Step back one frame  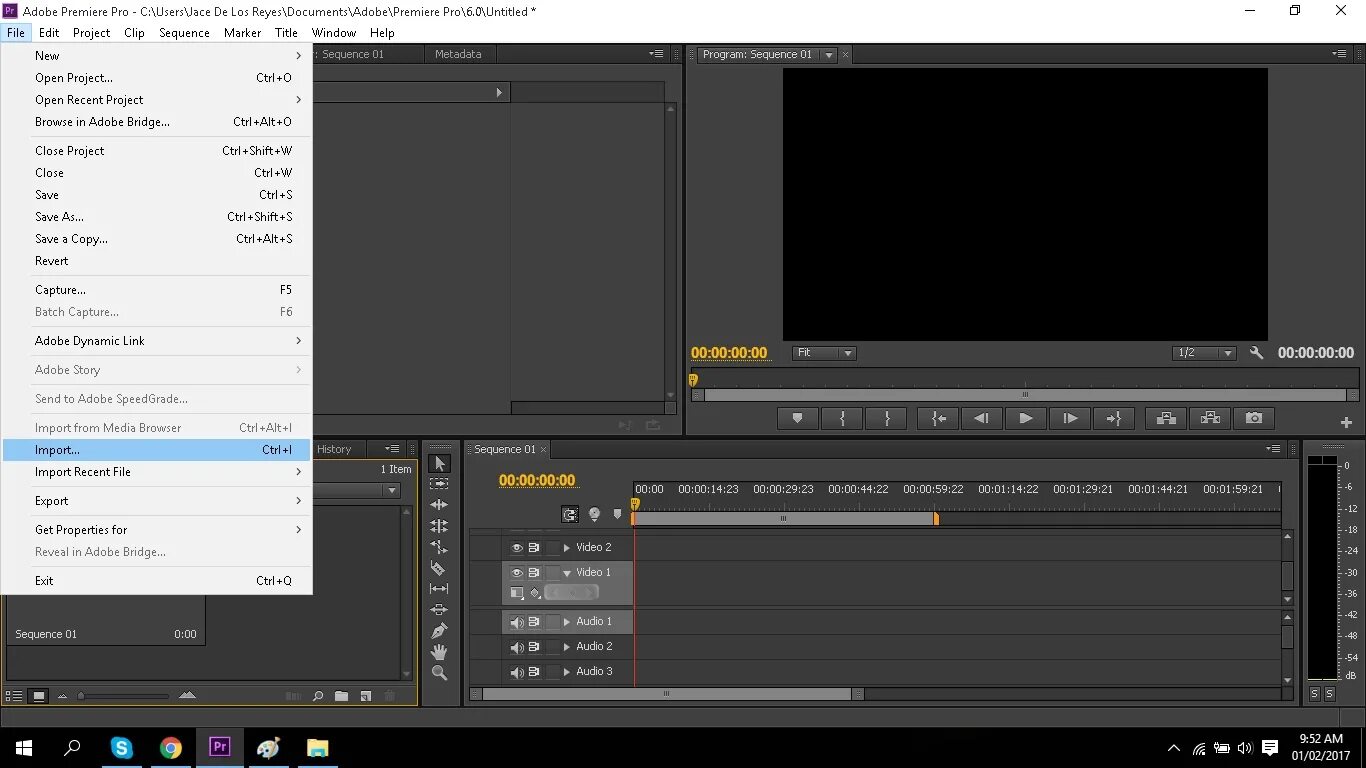pos(982,419)
